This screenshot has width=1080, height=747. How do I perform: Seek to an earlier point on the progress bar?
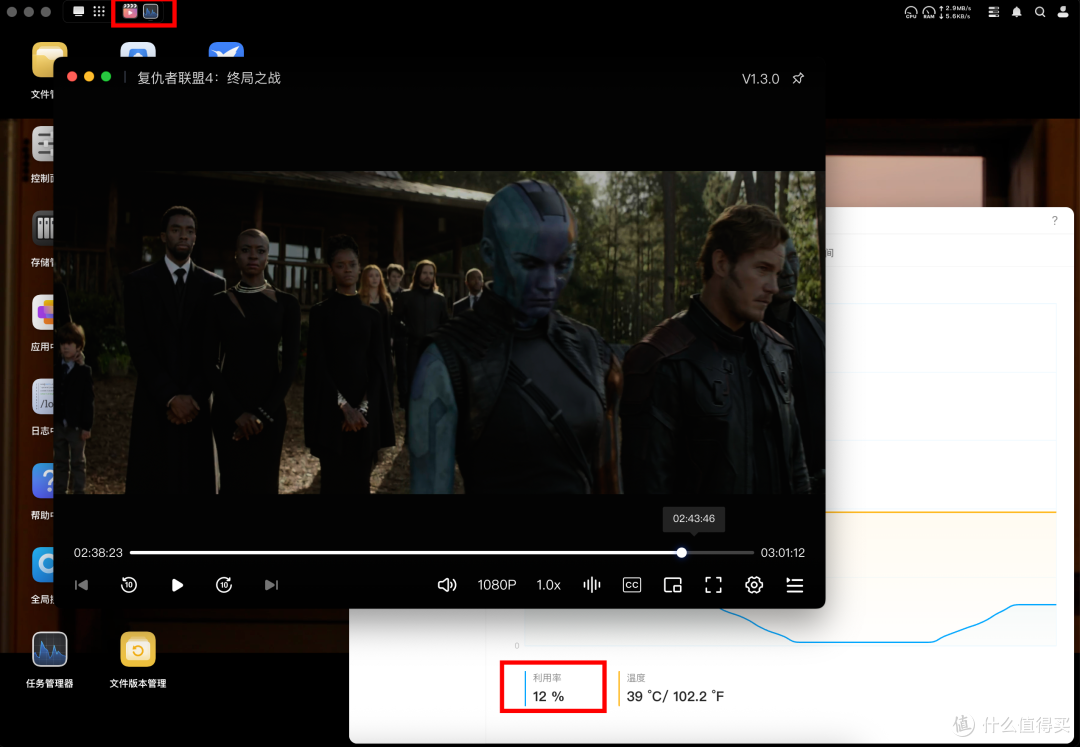coord(403,553)
